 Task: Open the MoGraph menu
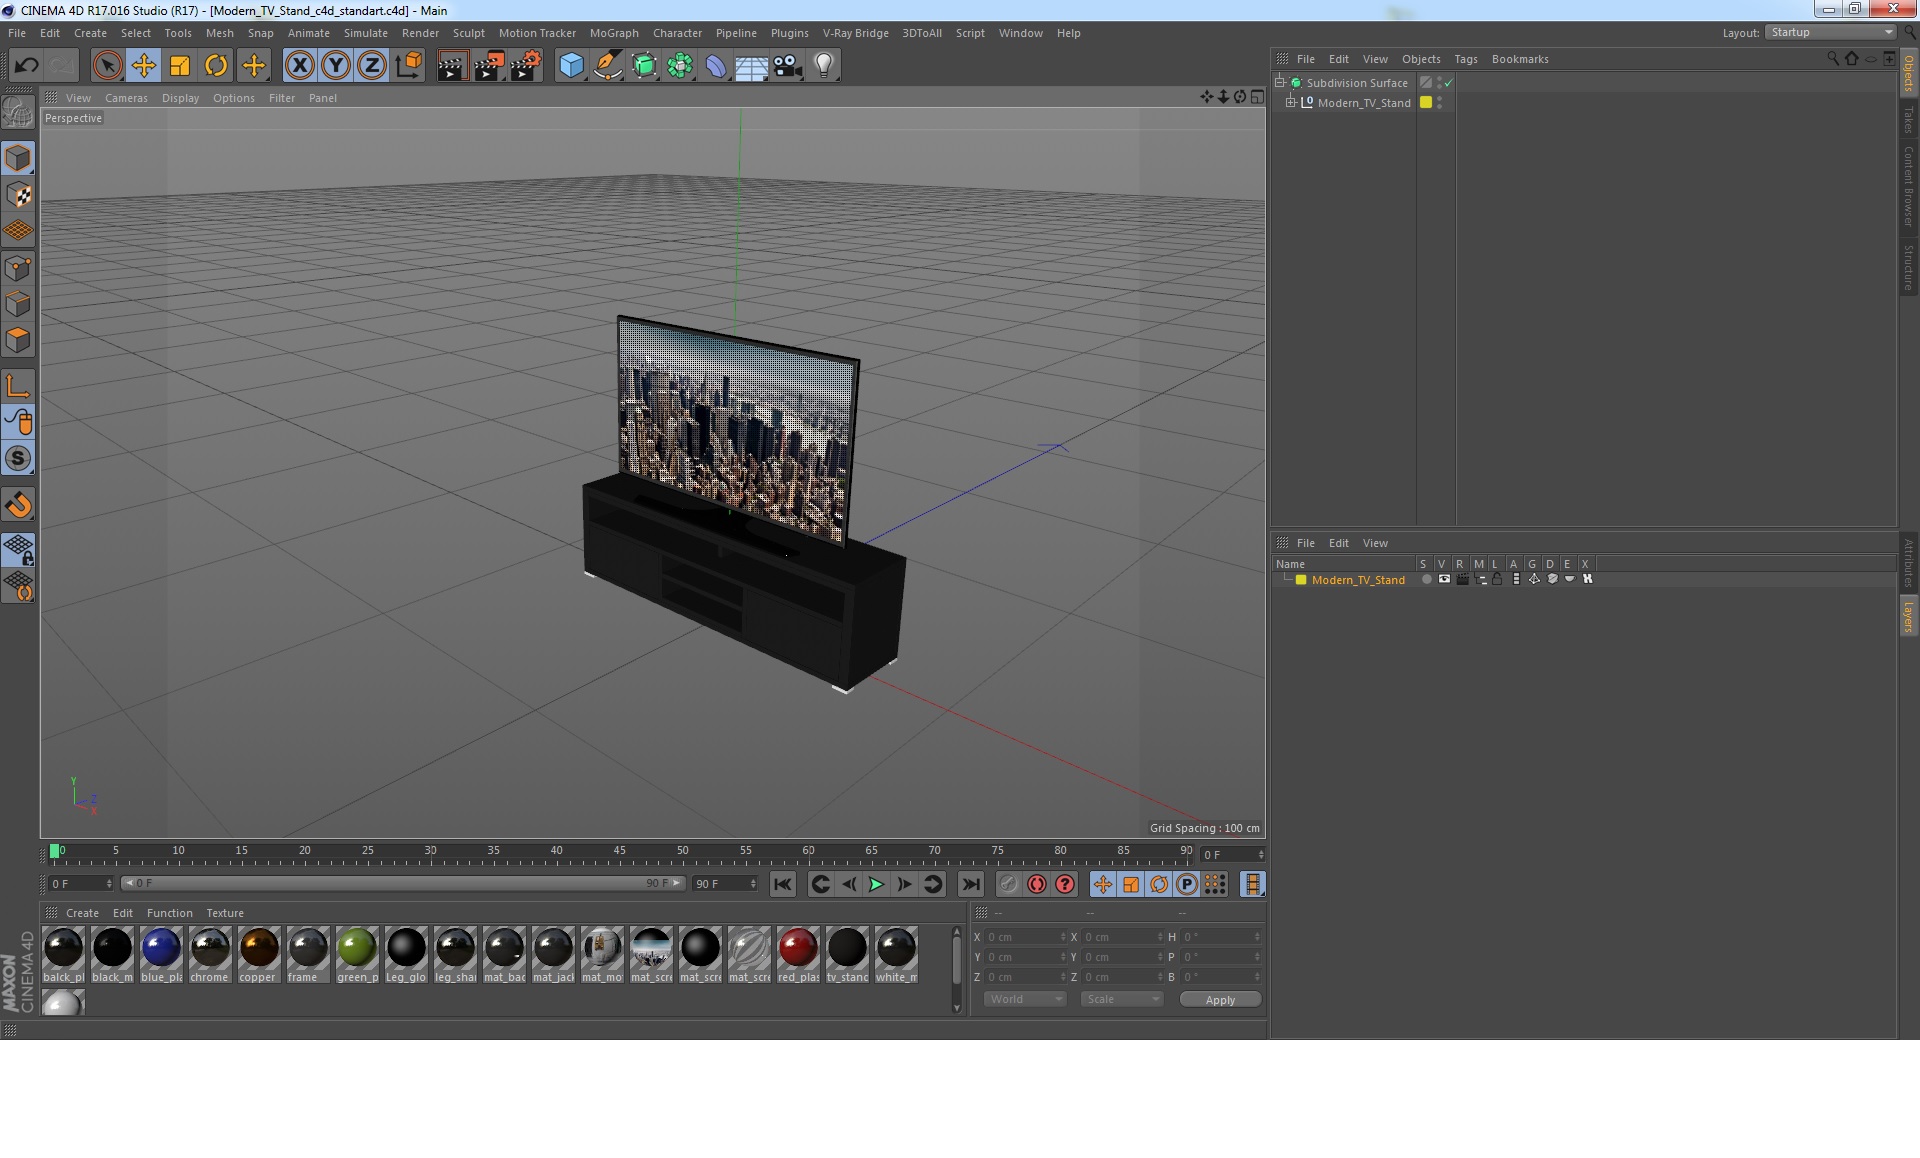[614, 33]
